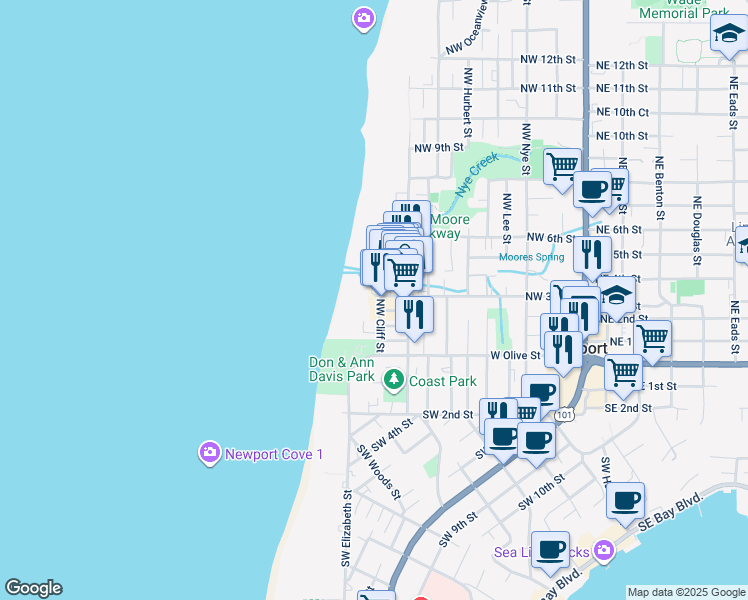Open the coffee cup marker left of Sea Lion Docks

[550, 549]
